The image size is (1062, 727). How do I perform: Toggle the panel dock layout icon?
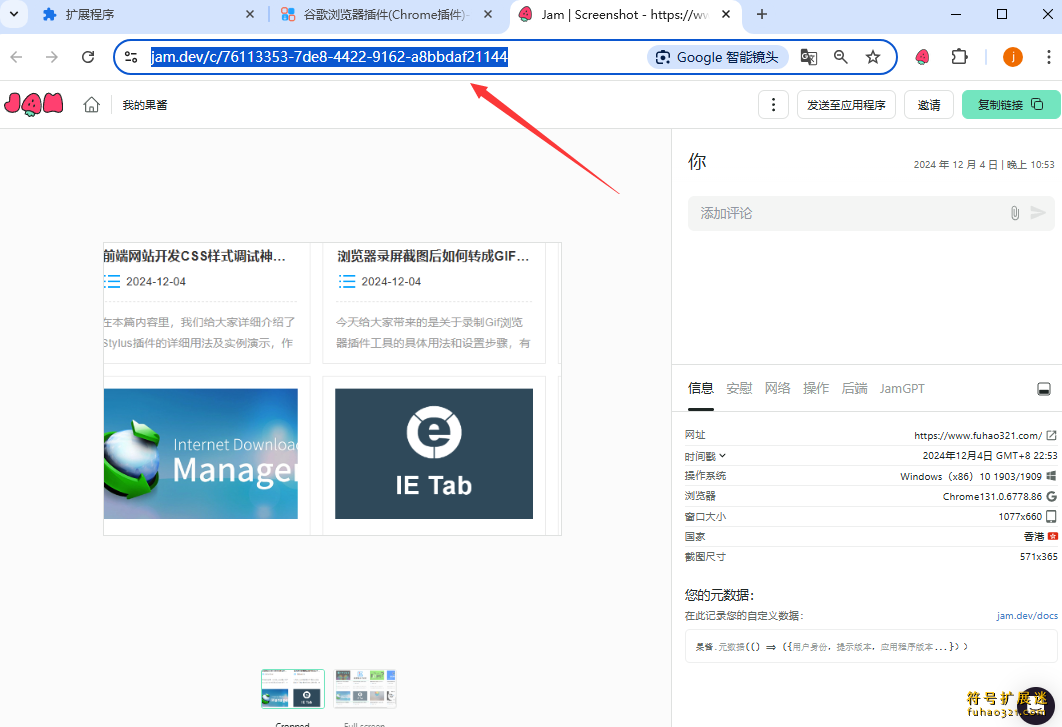1044,389
